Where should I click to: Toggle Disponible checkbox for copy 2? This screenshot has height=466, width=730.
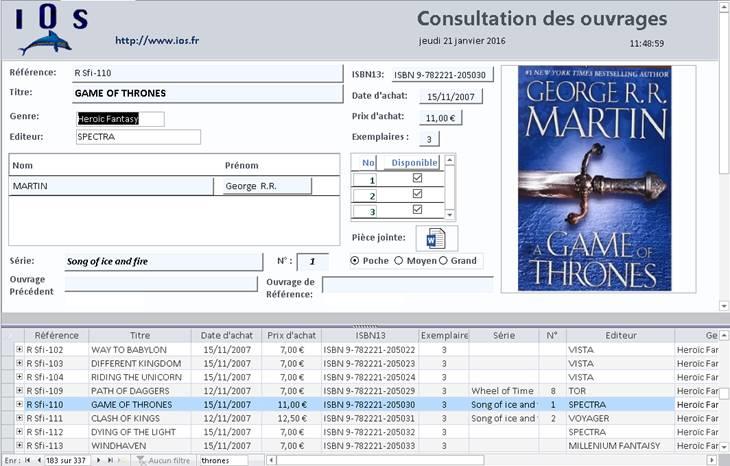418,194
